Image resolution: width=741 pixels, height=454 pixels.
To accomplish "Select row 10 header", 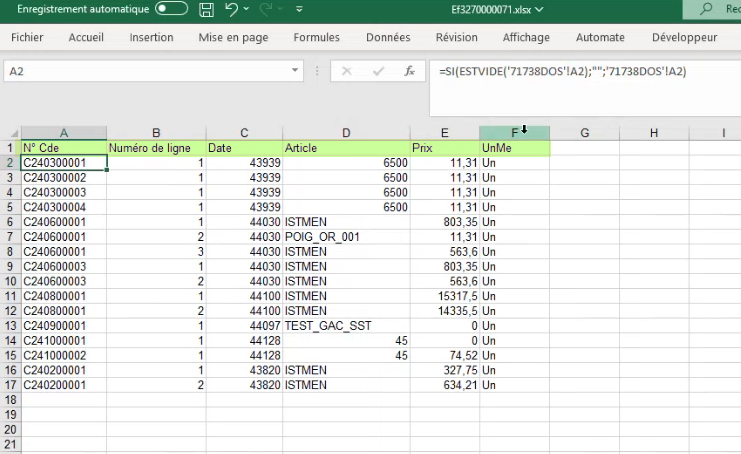I will [x=10, y=282].
